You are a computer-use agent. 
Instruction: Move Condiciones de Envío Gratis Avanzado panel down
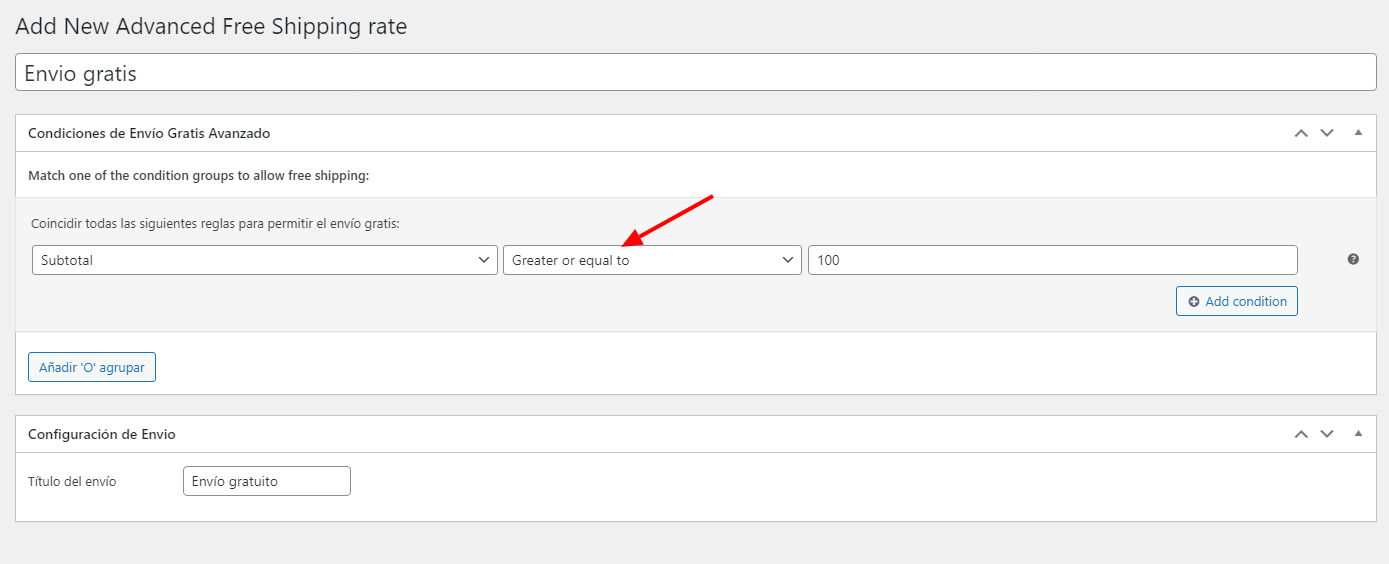pos(1327,133)
